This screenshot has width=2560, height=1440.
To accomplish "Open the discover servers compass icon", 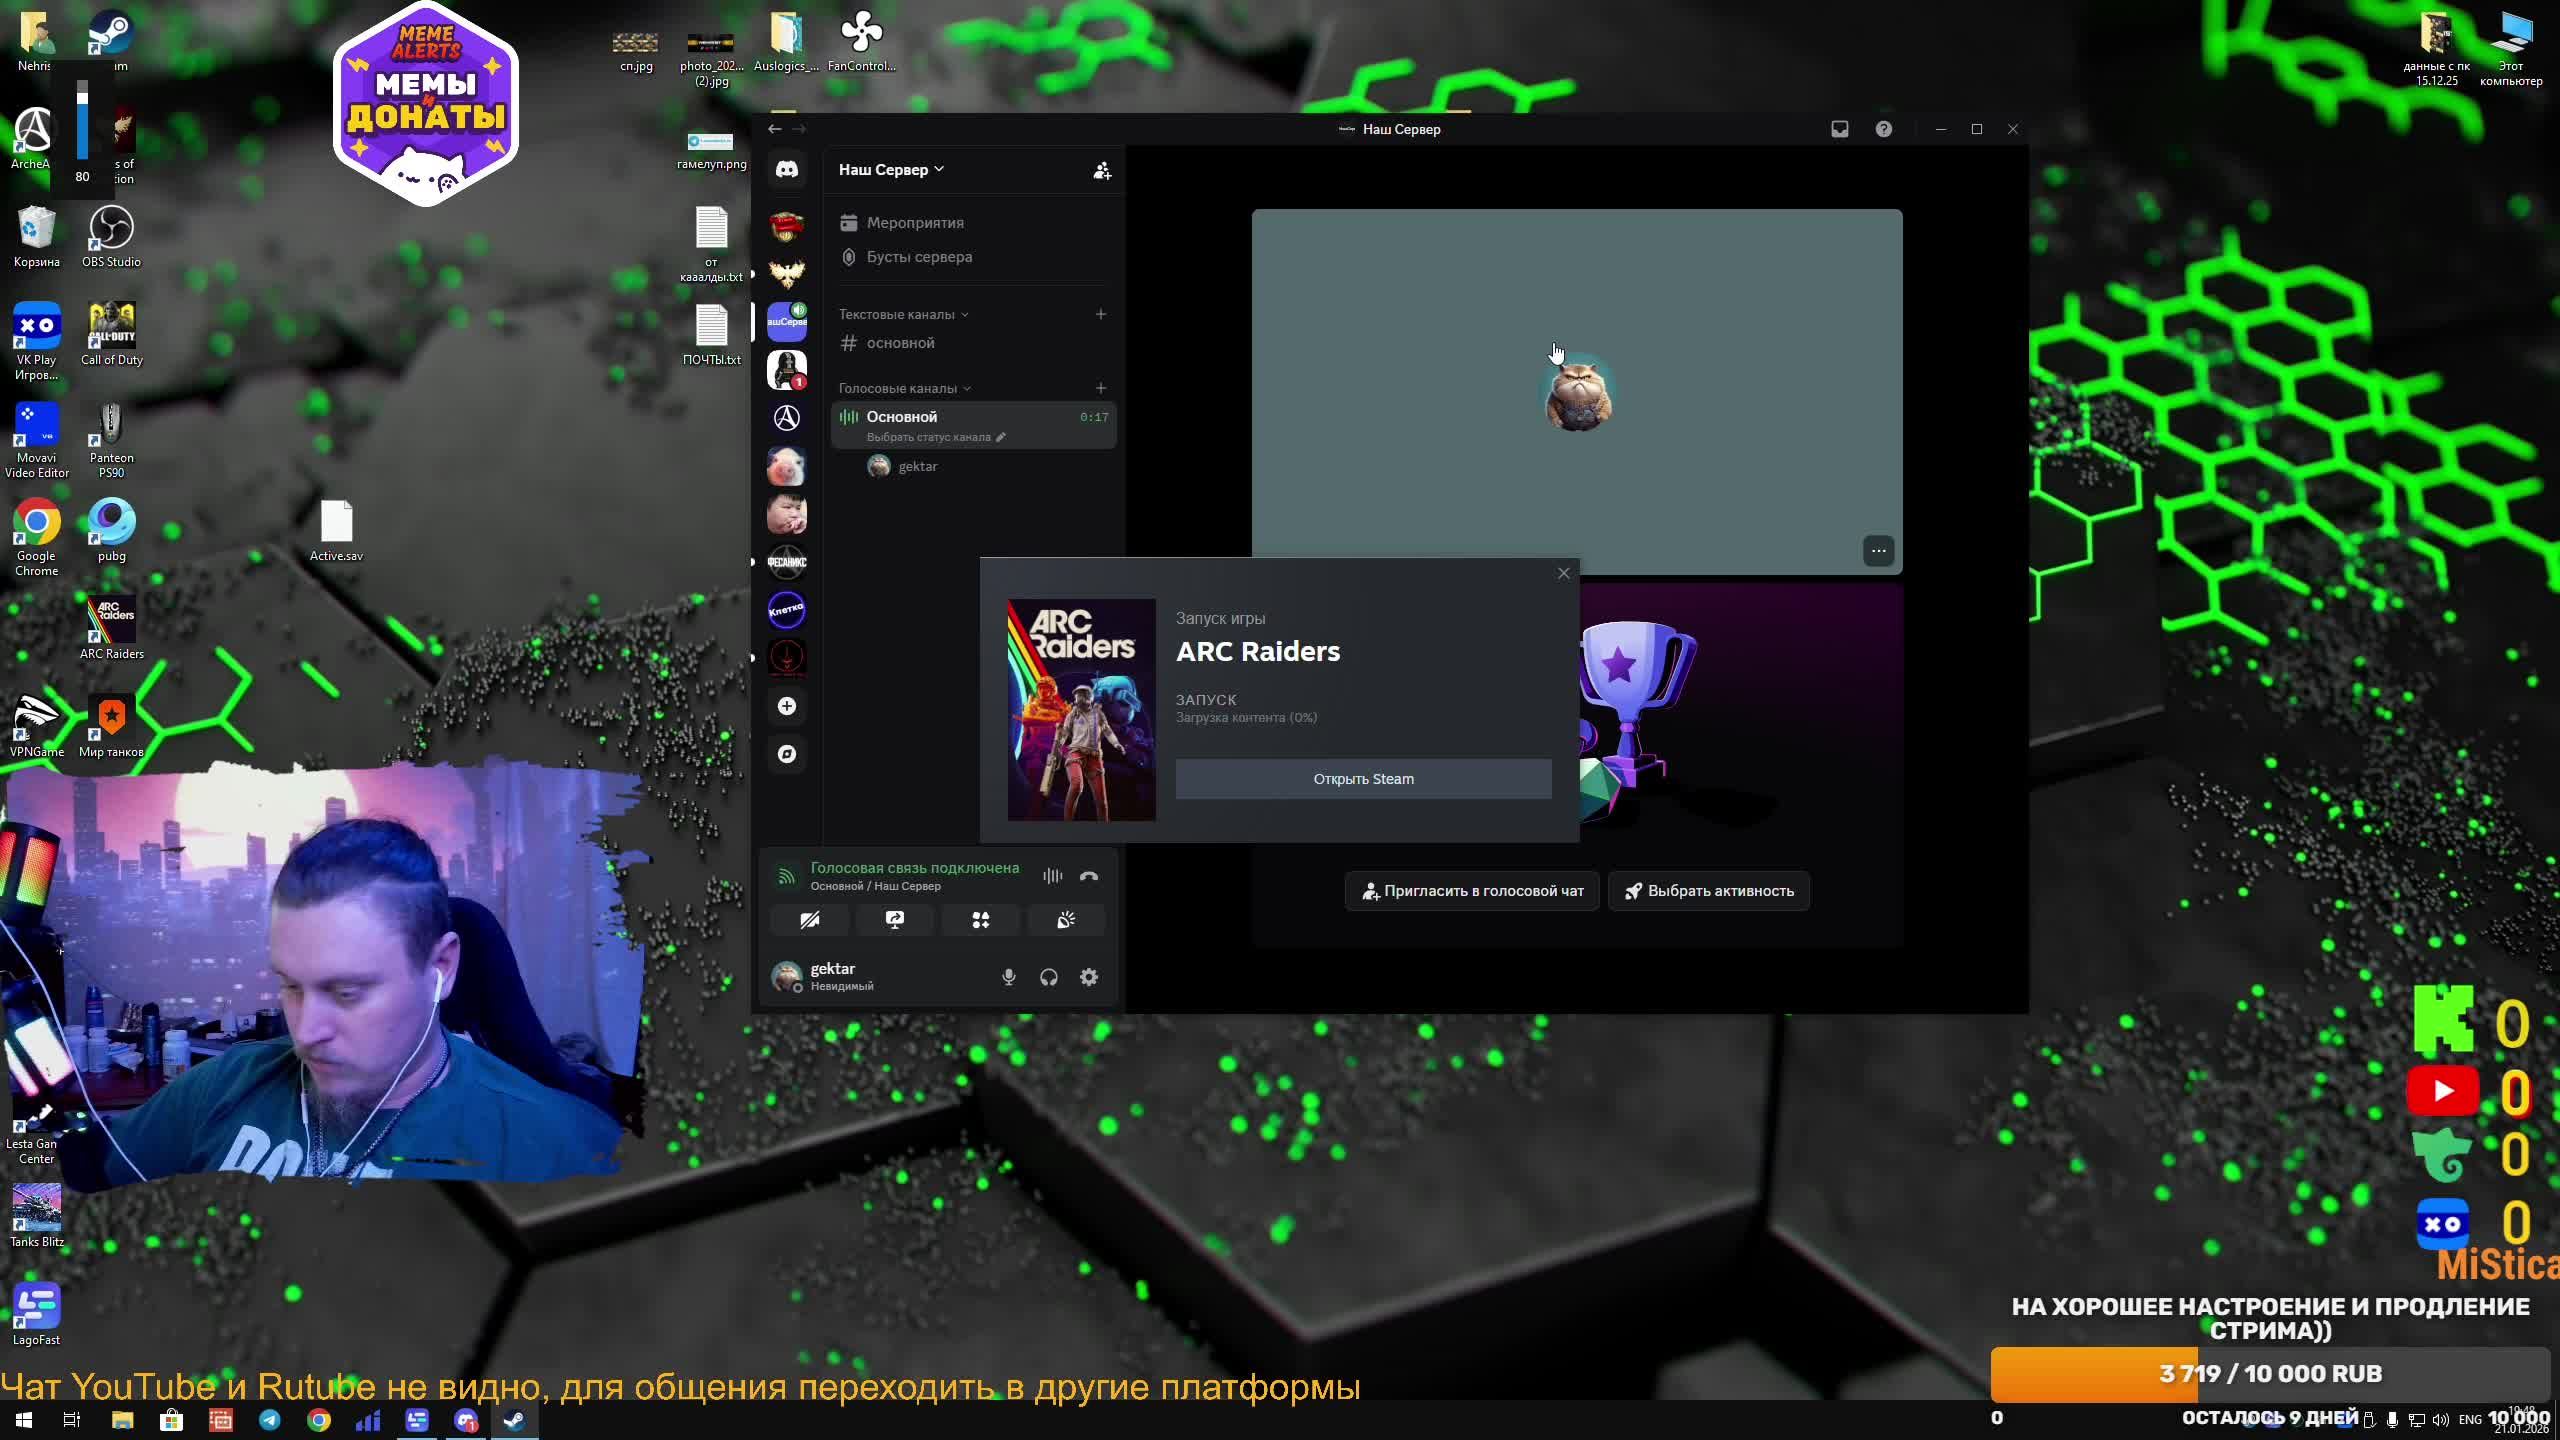I will 787,754.
